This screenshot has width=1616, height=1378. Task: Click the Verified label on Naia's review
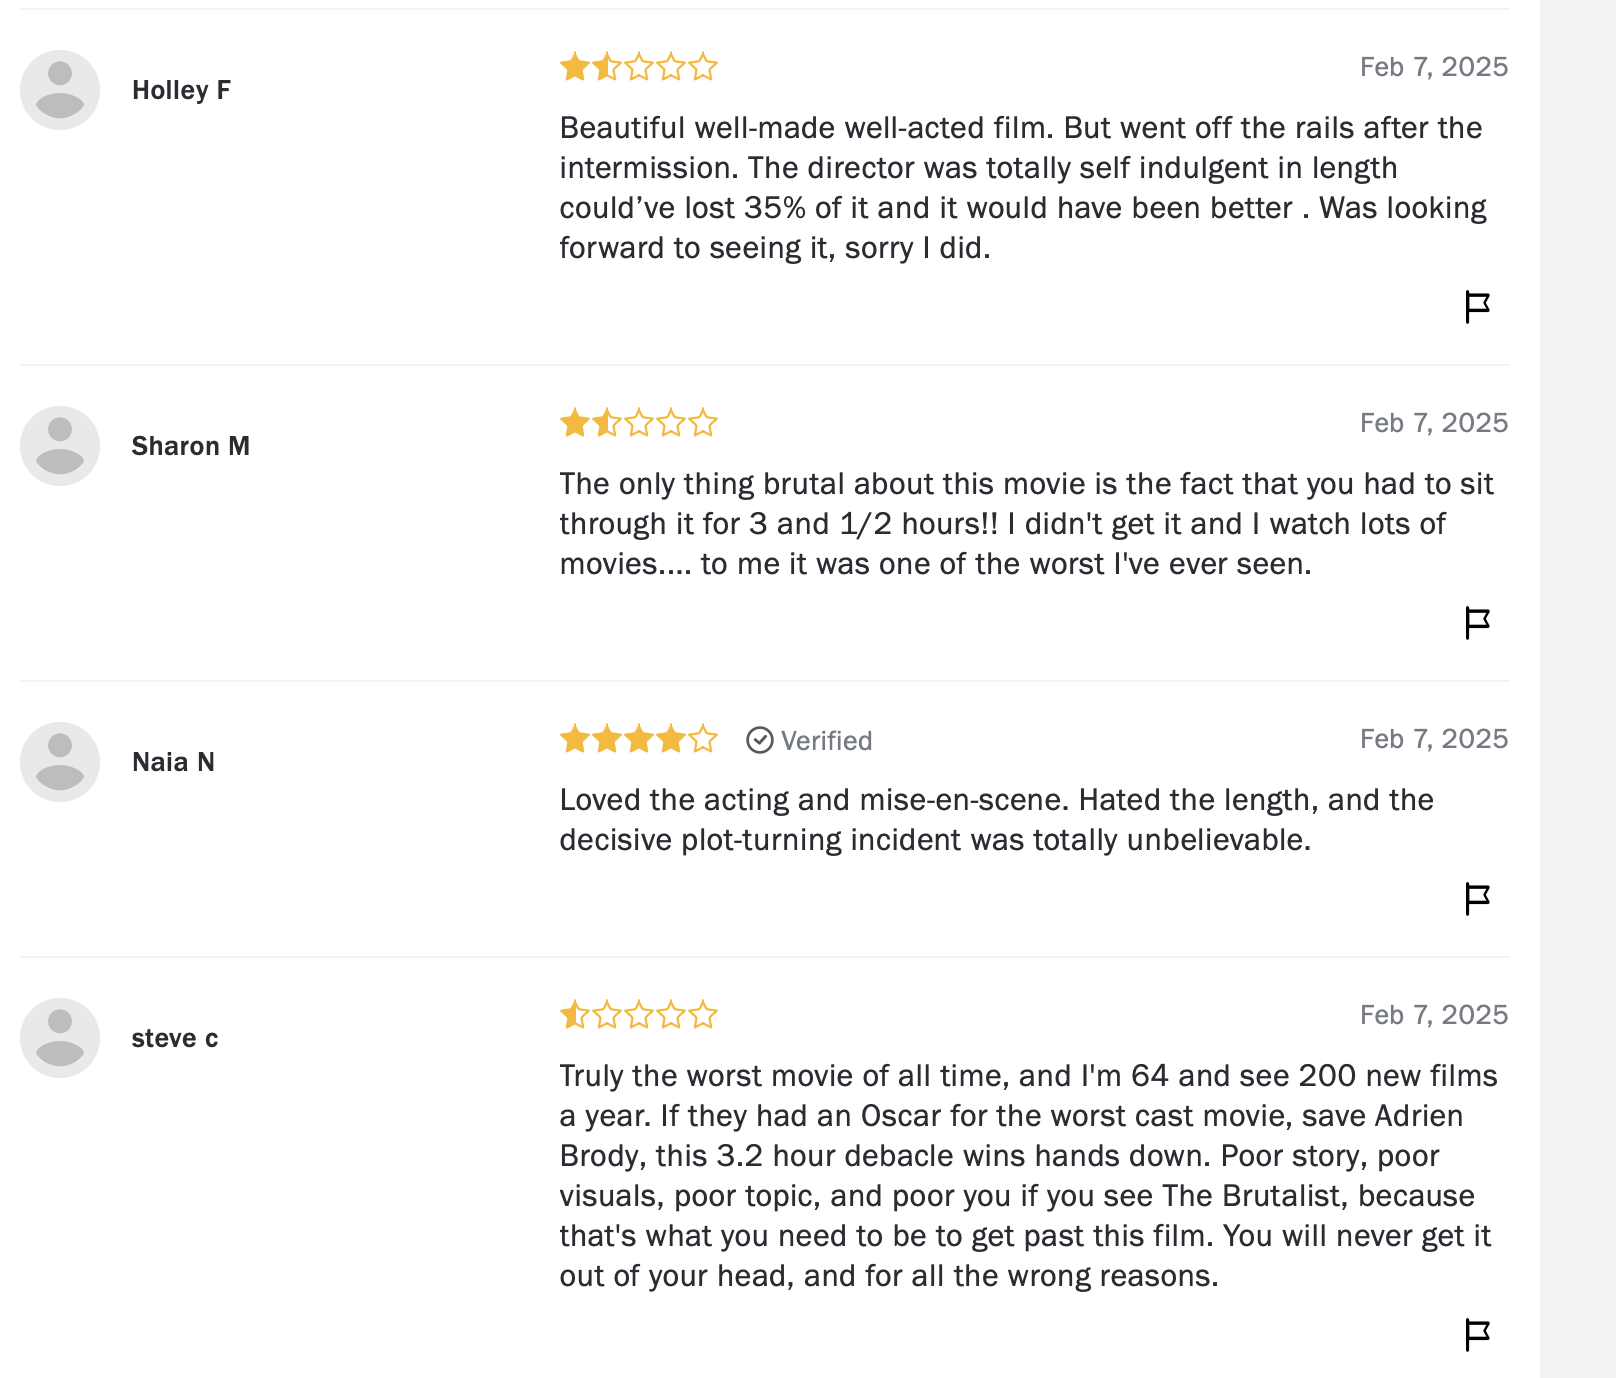coord(826,741)
